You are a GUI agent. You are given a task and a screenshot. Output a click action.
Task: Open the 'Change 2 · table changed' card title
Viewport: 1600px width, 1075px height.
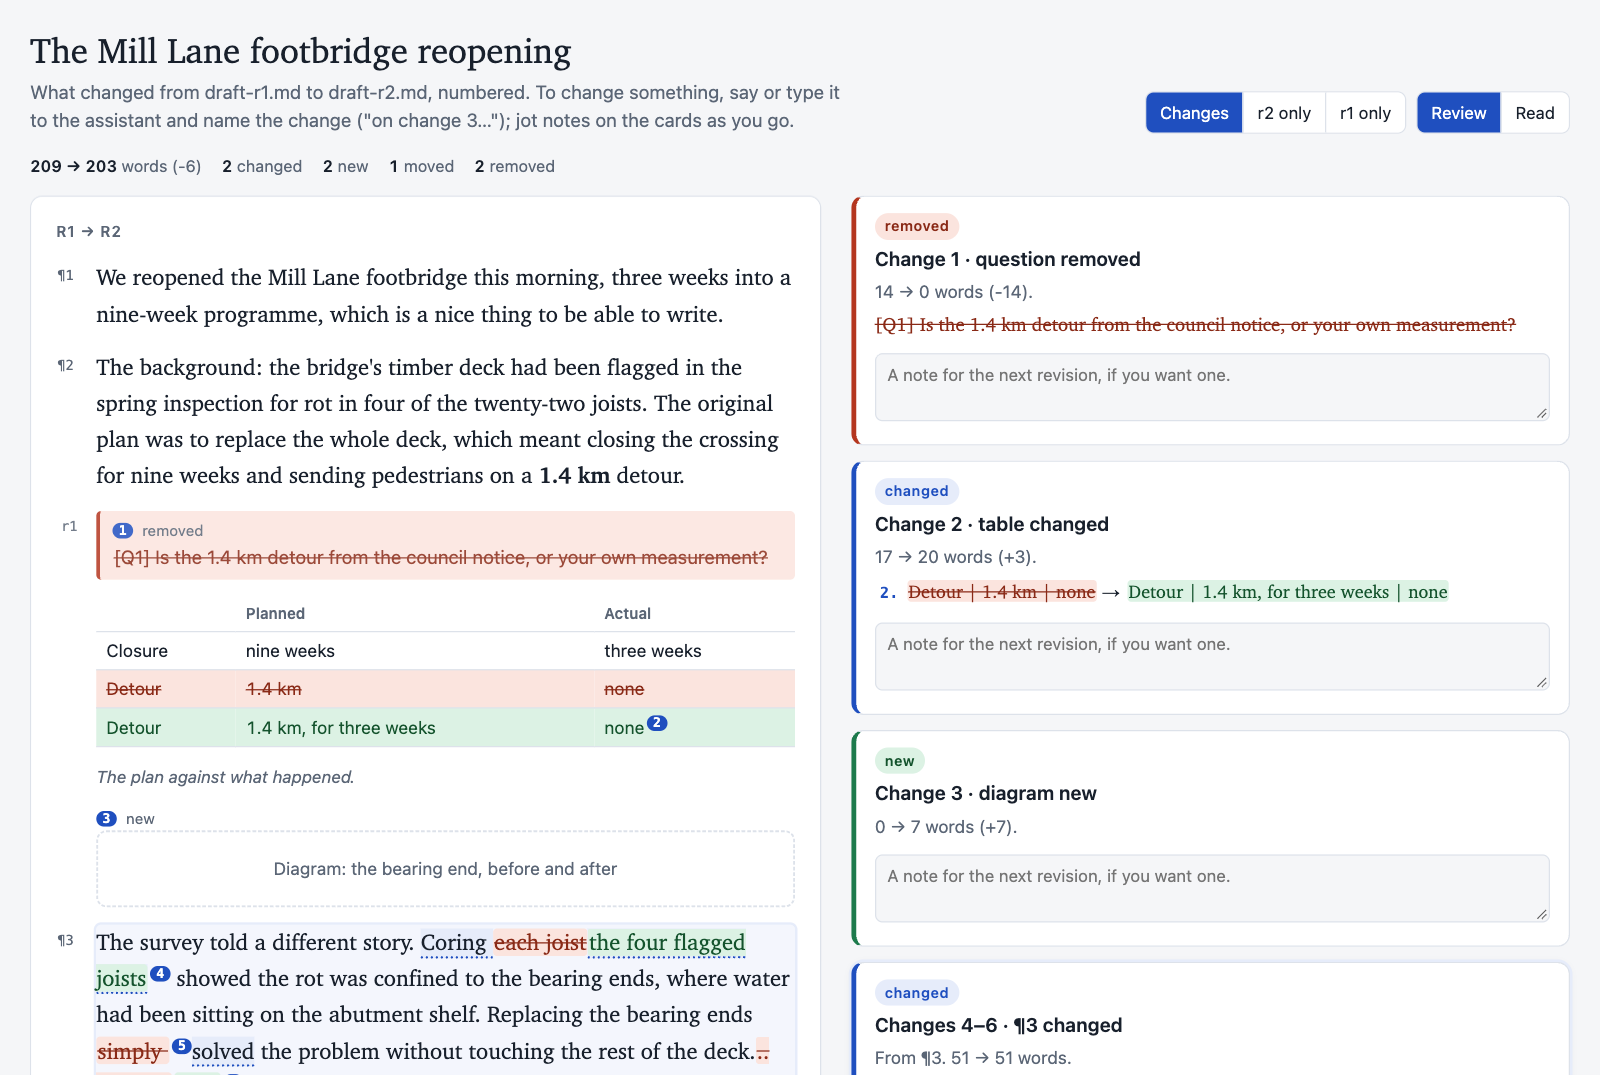pos(991,524)
